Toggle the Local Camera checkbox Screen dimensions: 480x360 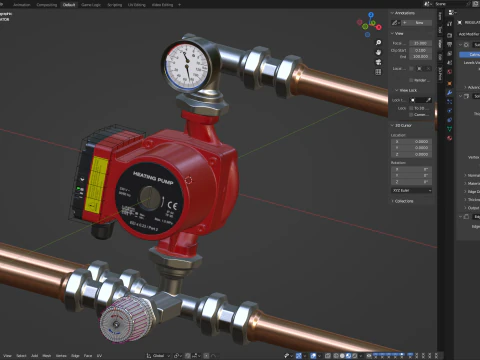coord(411,68)
